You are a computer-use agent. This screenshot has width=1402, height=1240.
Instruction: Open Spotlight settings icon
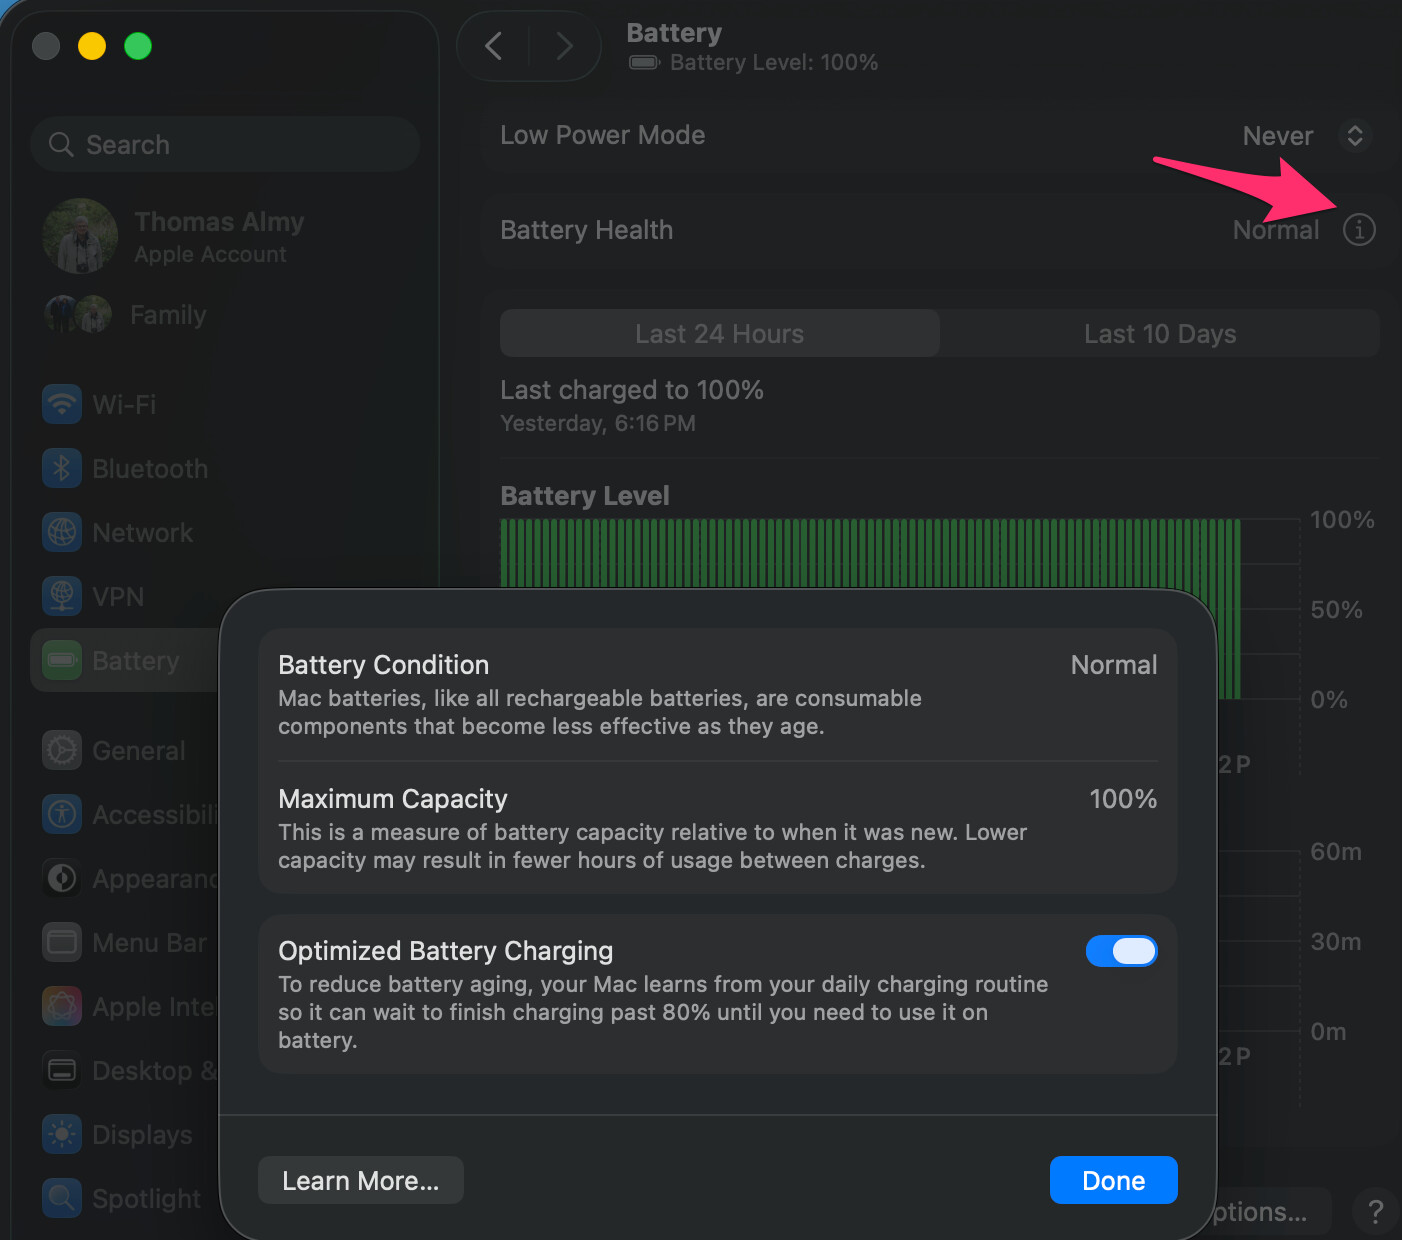(62, 1199)
